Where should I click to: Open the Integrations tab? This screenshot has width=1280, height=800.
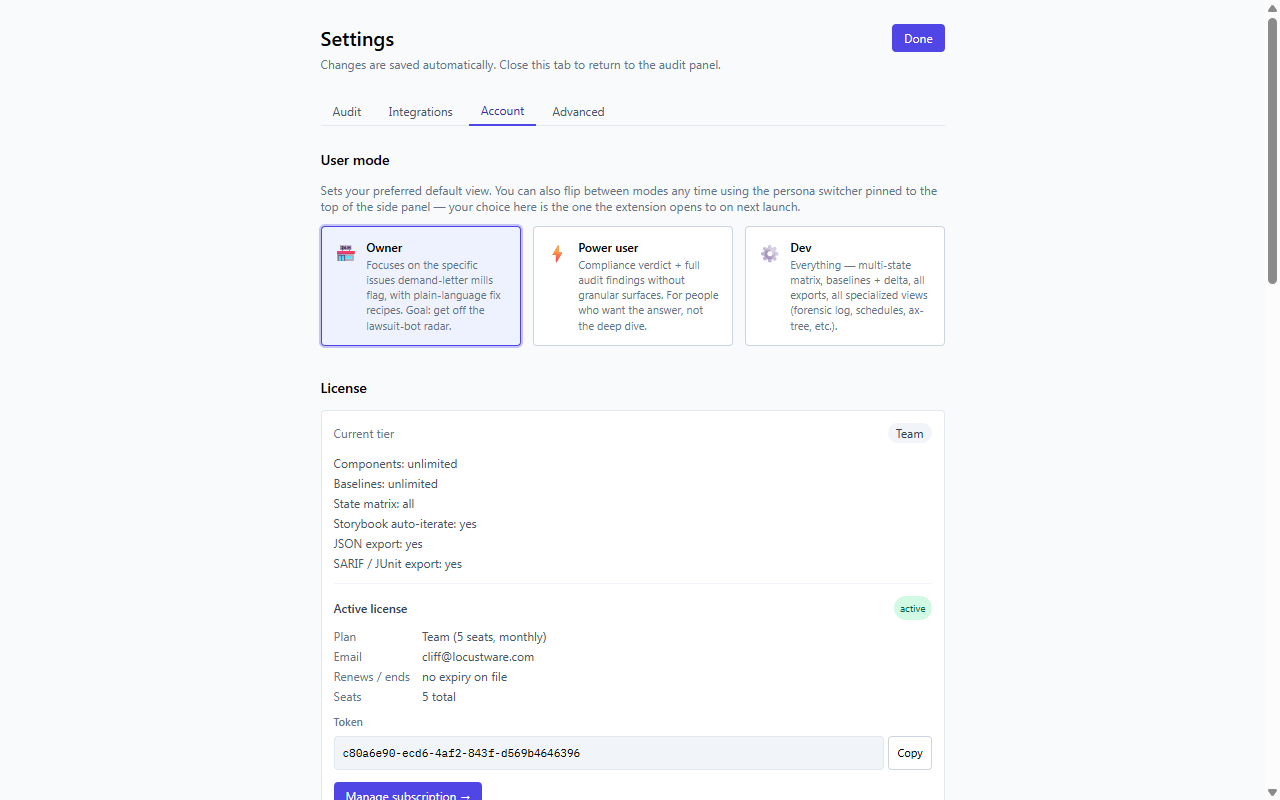[420, 112]
